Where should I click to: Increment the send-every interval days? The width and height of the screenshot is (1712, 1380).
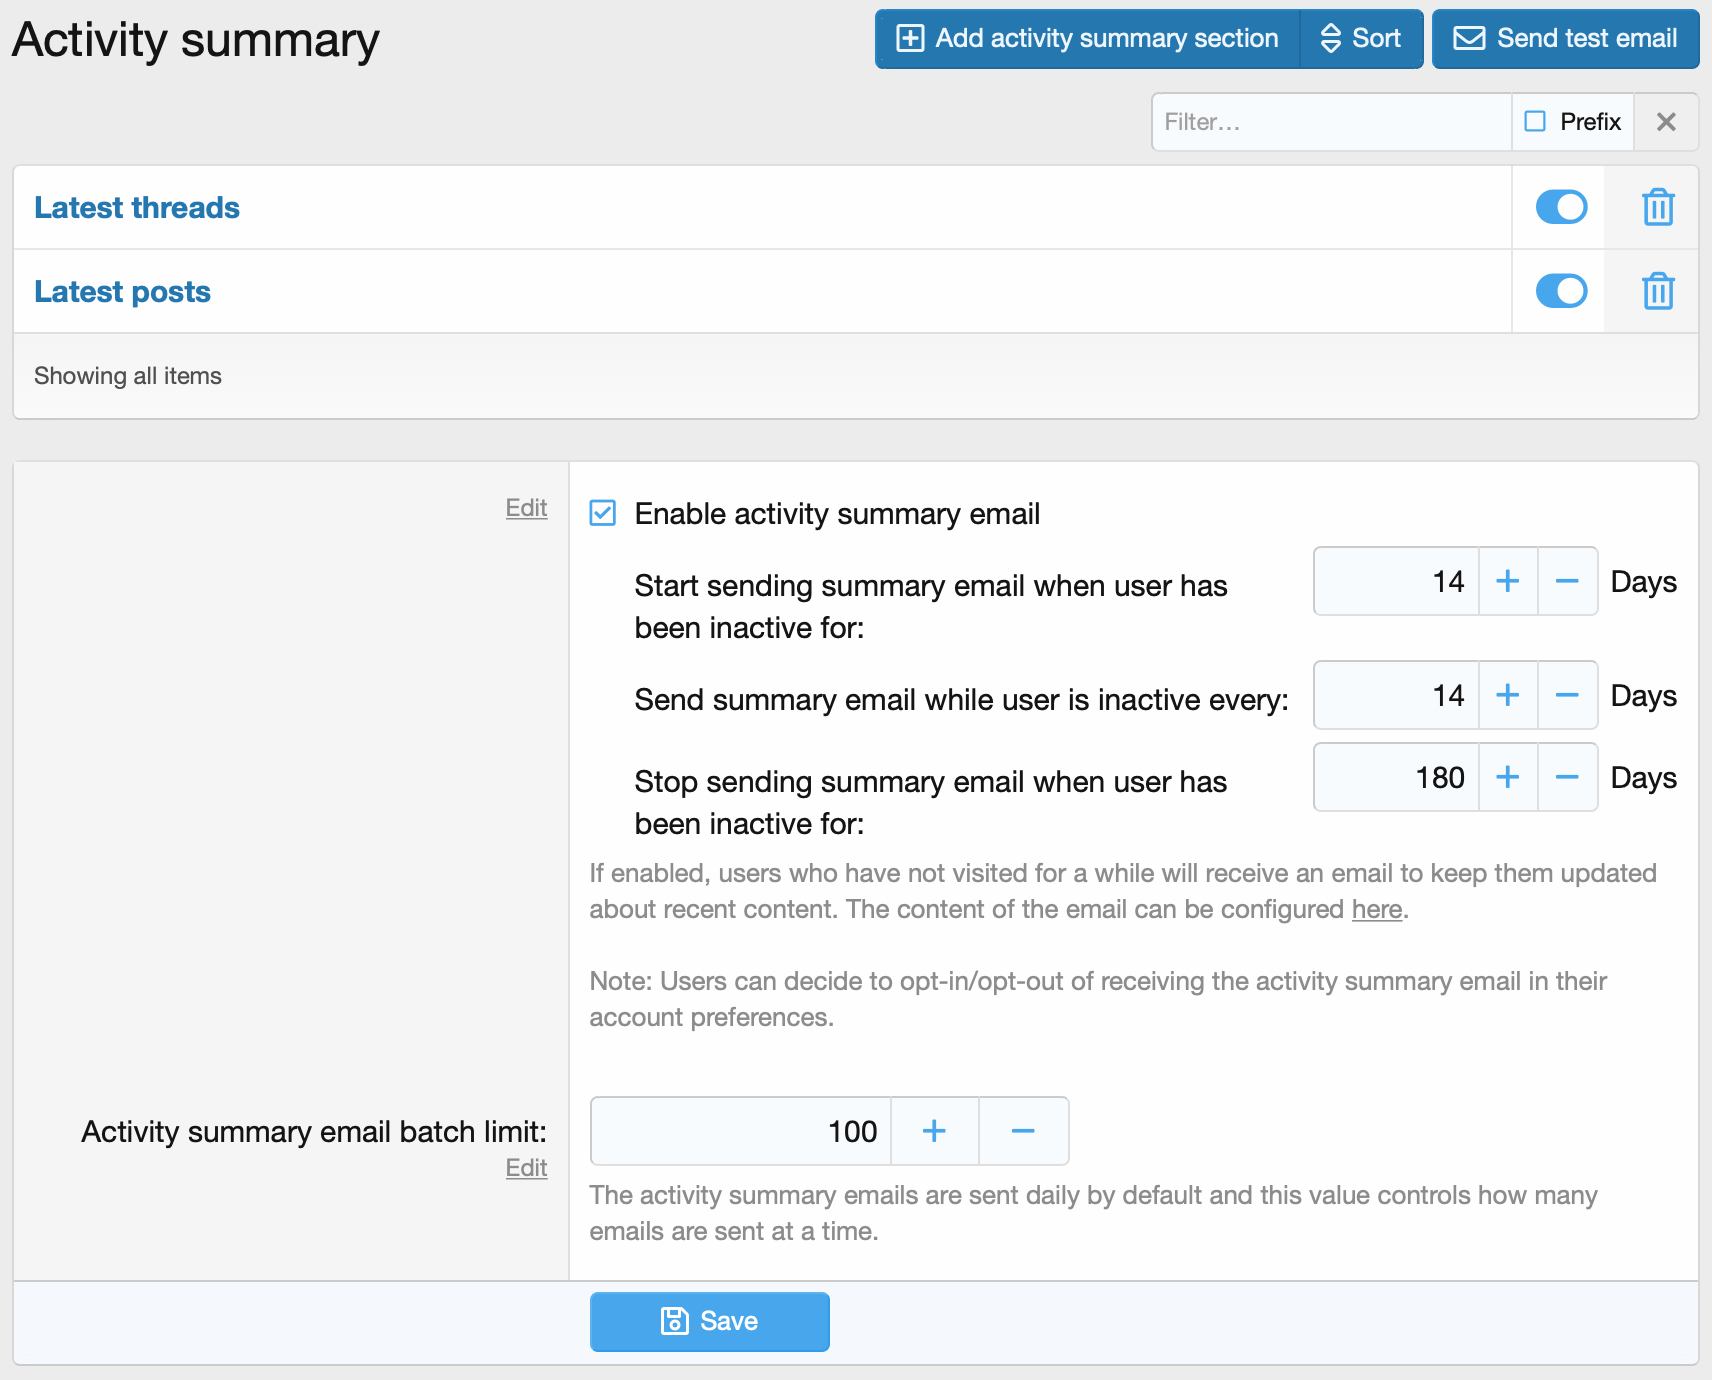(x=1507, y=695)
